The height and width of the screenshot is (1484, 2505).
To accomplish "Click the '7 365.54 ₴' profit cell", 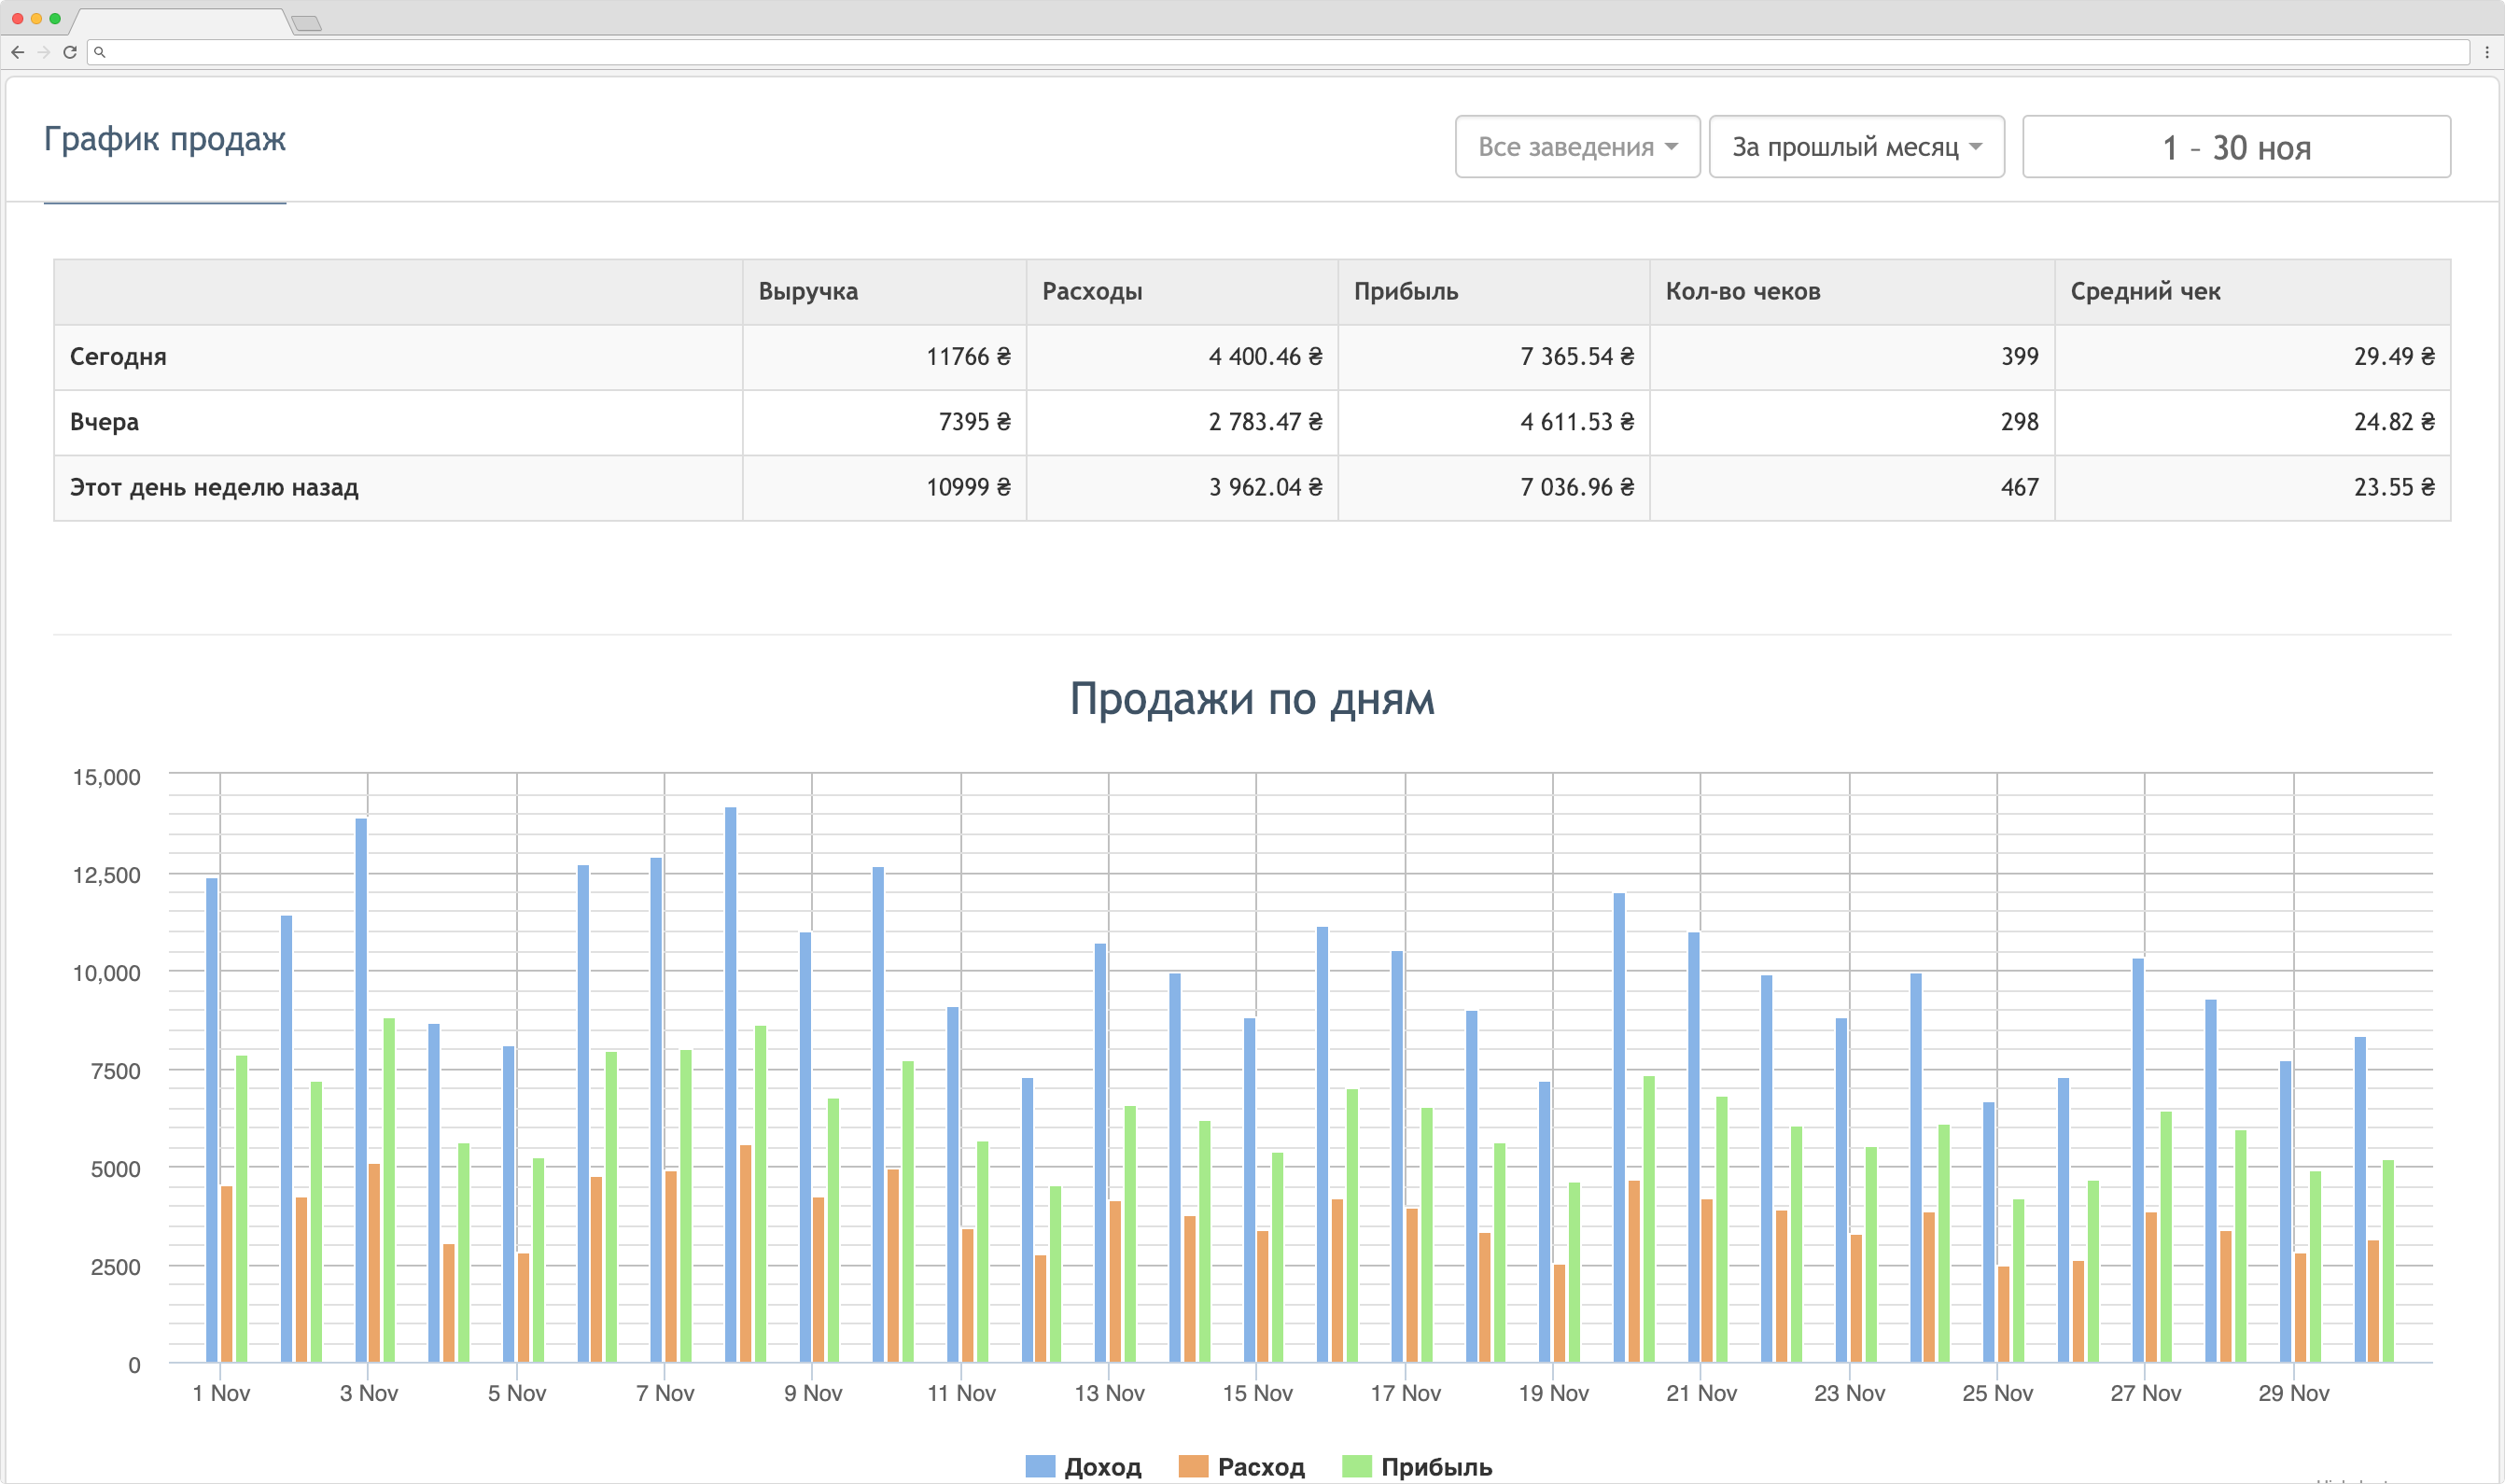I will [1494, 357].
